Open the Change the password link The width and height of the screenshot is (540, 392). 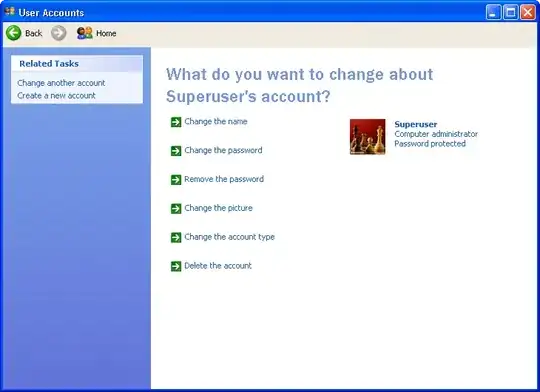pos(224,150)
